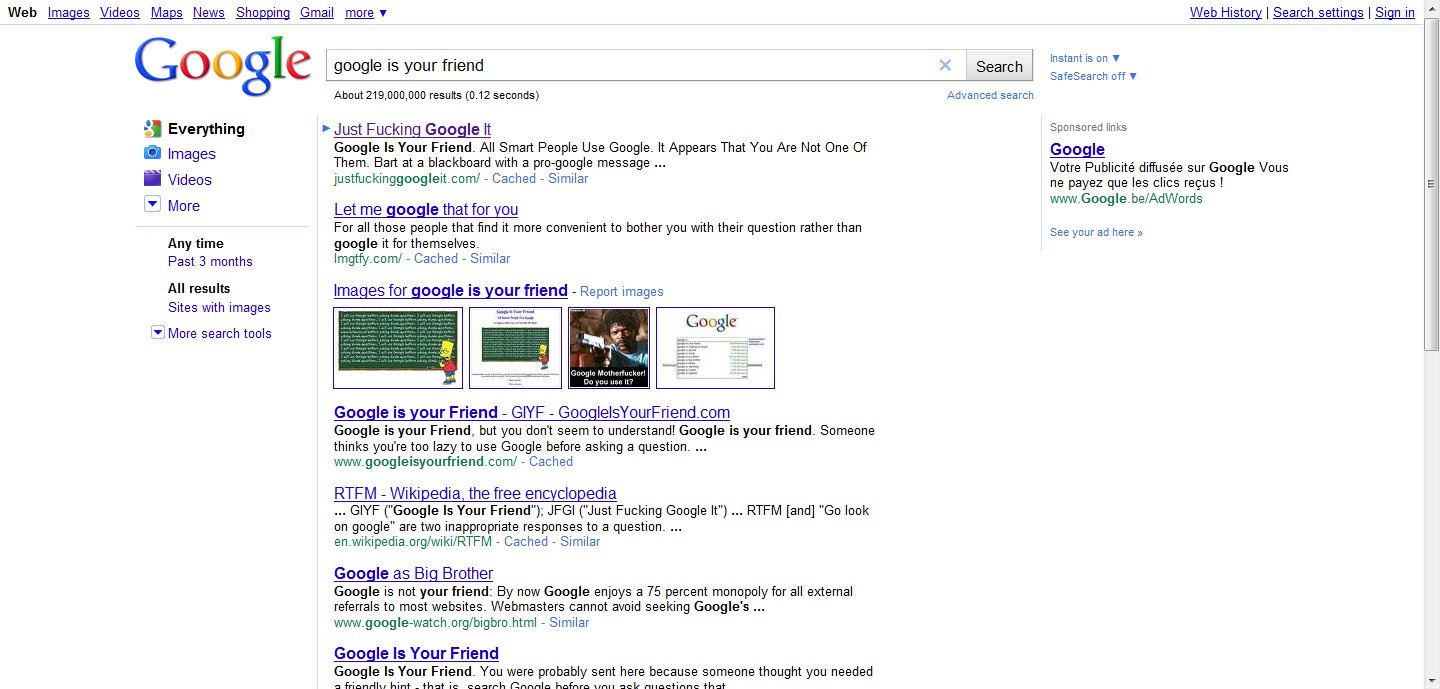
Task: Open the Advanced search link
Action: pos(990,95)
